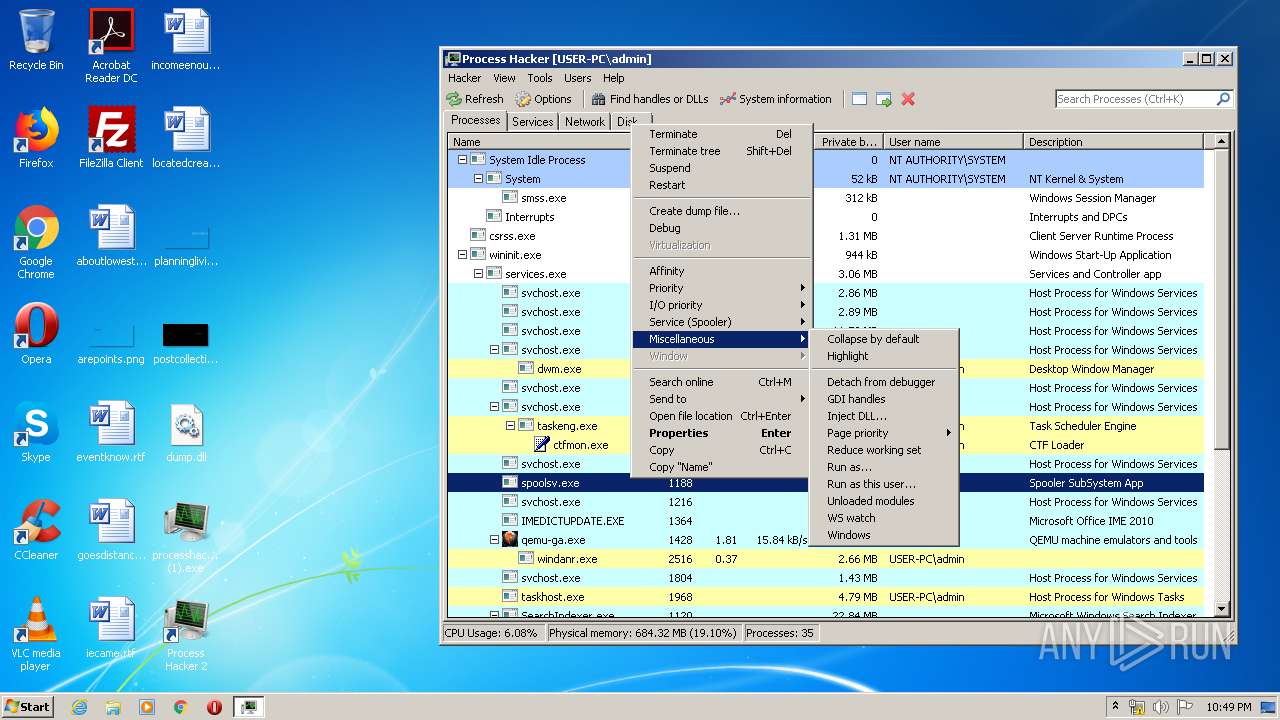This screenshot has height=720, width=1280.
Task: Collapse wininit.exe tree node
Action: pos(462,255)
